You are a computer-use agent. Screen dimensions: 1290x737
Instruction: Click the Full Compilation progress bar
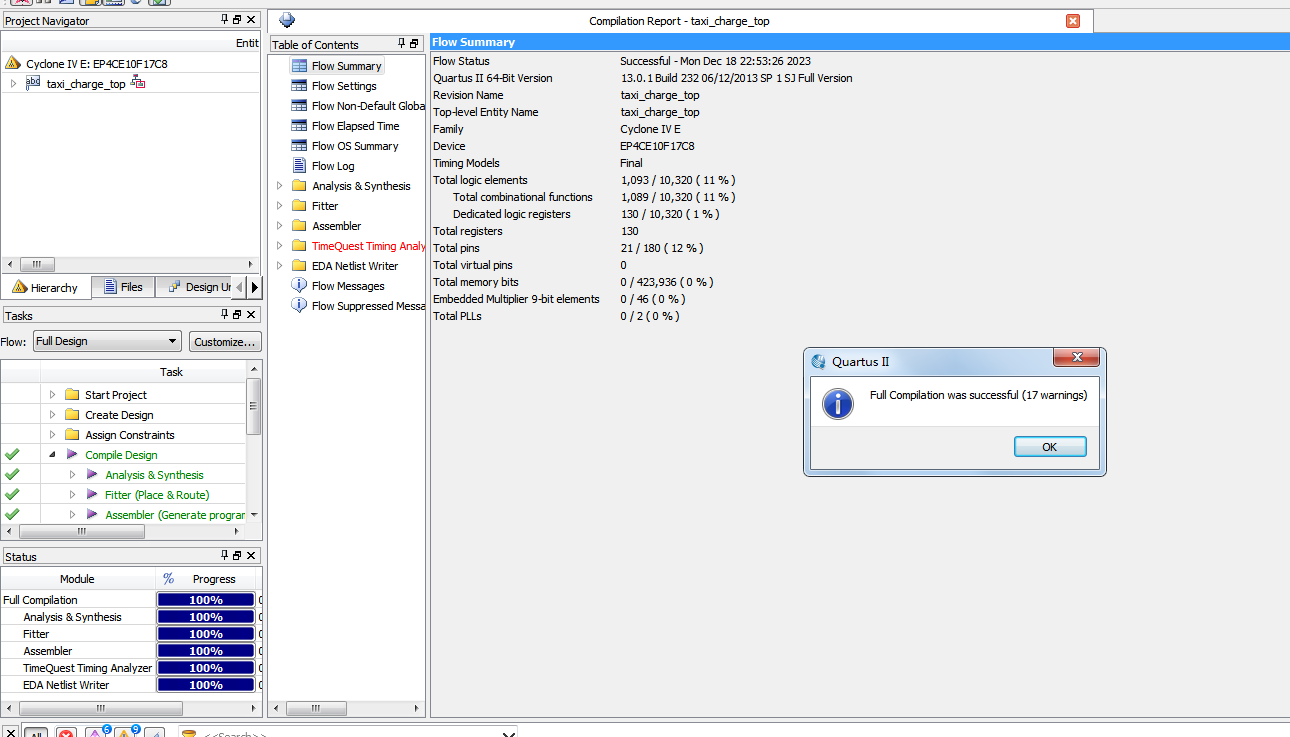[205, 600]
